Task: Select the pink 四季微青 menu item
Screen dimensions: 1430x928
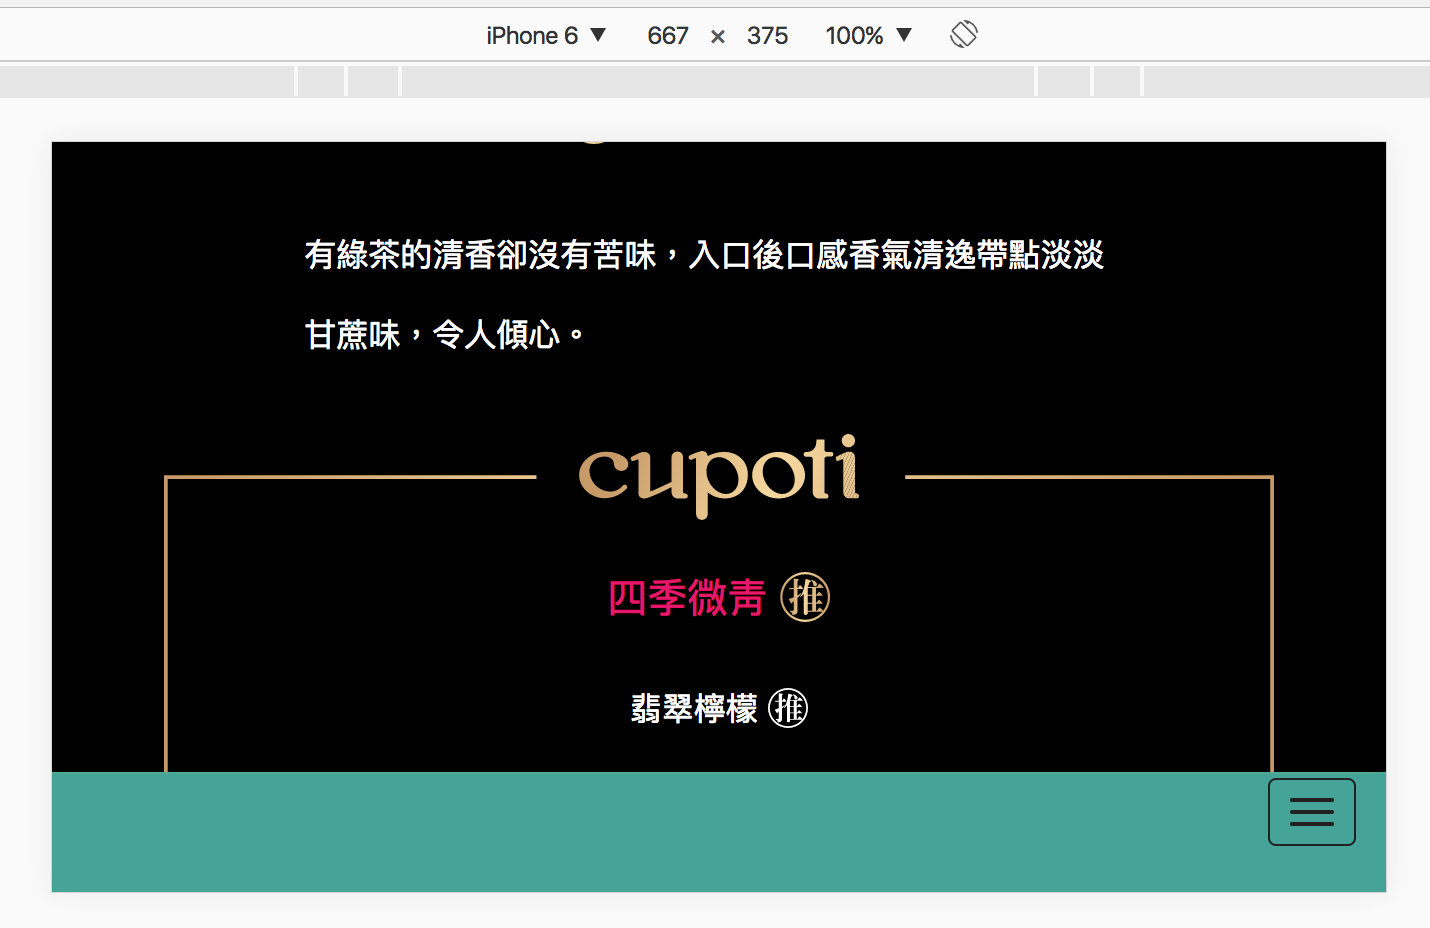Action: [687, 598]
